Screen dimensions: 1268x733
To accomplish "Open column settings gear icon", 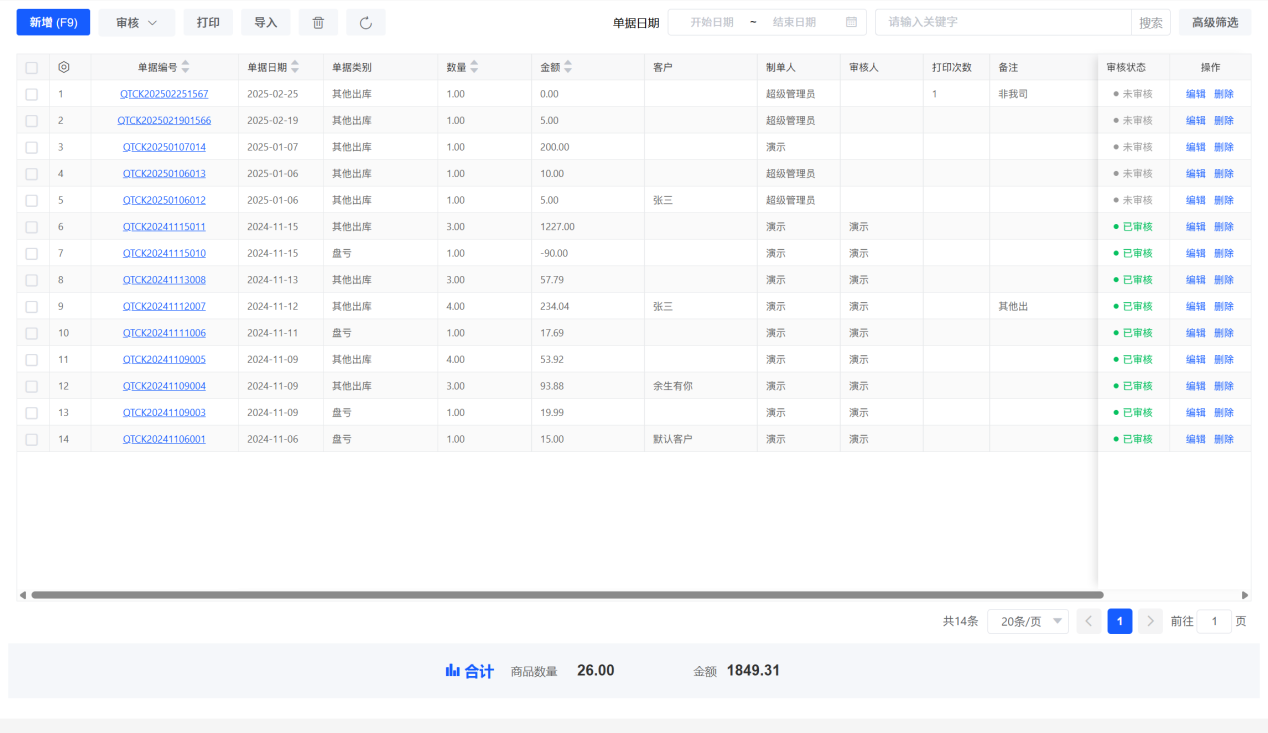I will [64, 67].
